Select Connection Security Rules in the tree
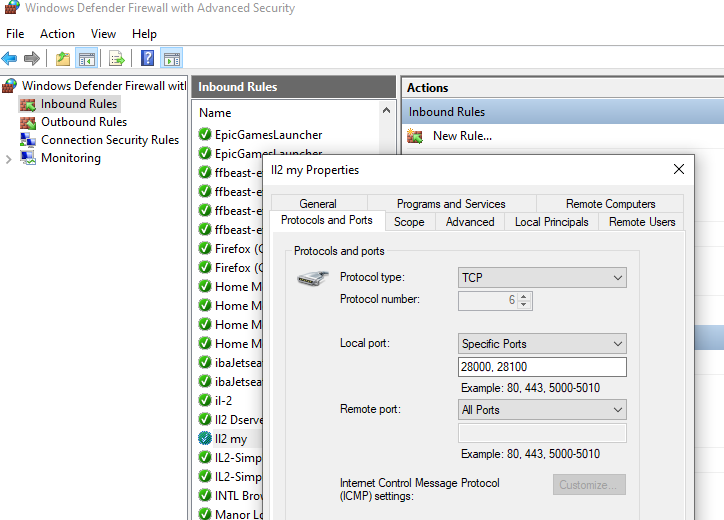 (109, 140)
